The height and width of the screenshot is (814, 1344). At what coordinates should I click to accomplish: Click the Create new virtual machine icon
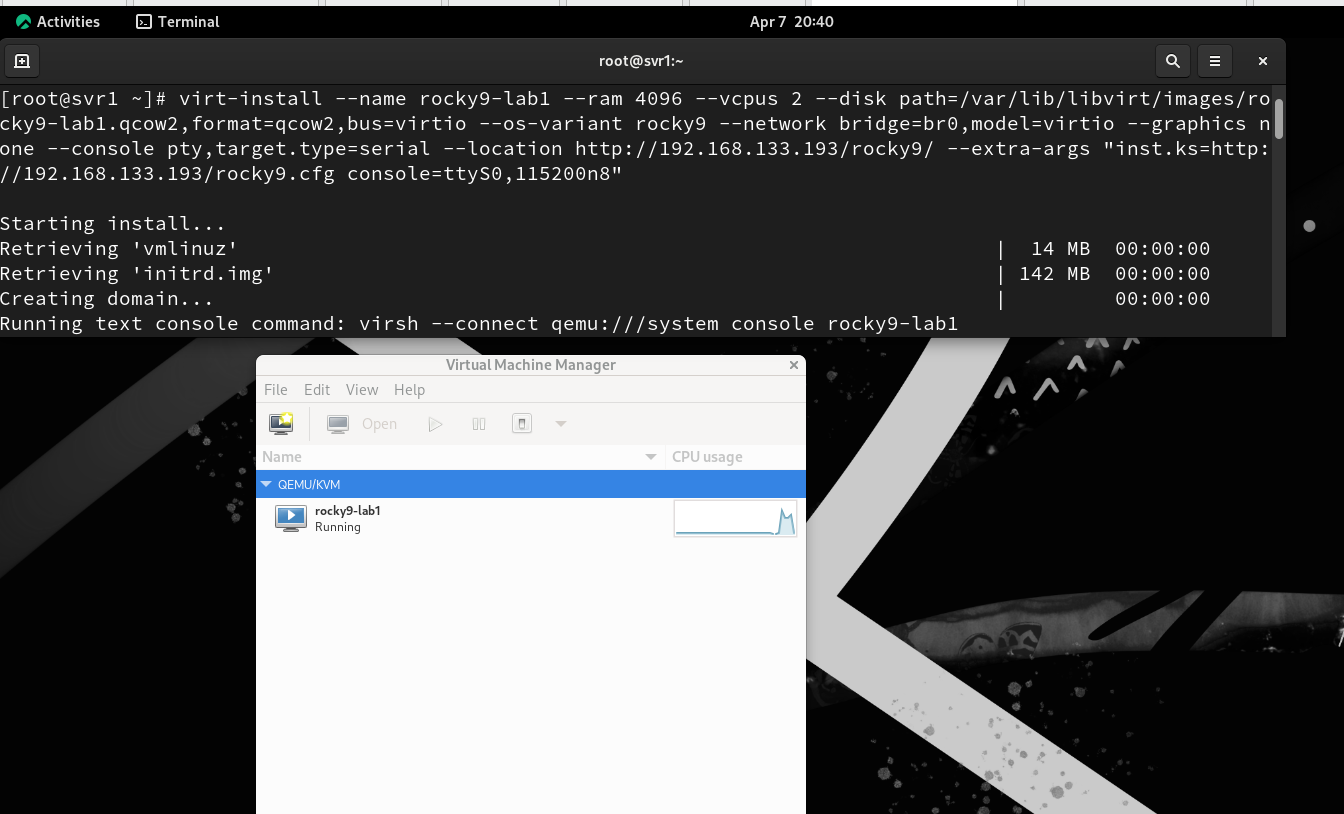click(281, 424)
